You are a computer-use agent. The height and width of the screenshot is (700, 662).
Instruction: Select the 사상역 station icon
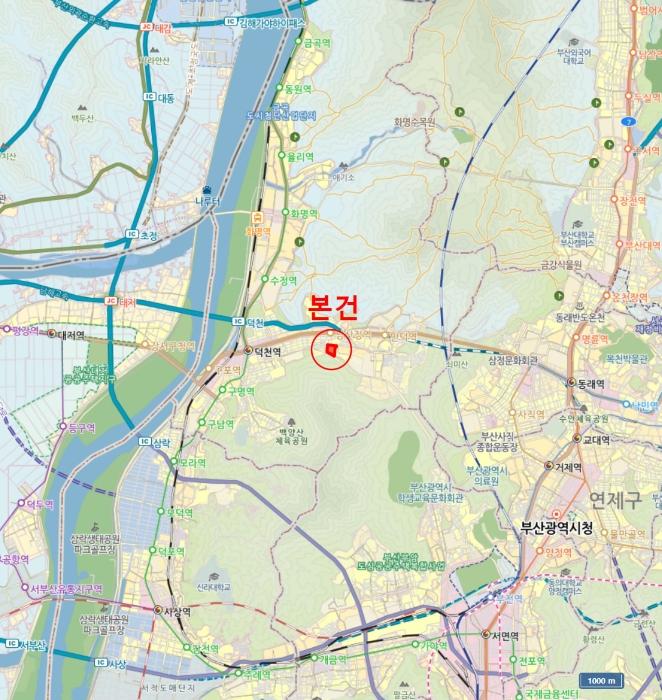[x=158, y=609]
